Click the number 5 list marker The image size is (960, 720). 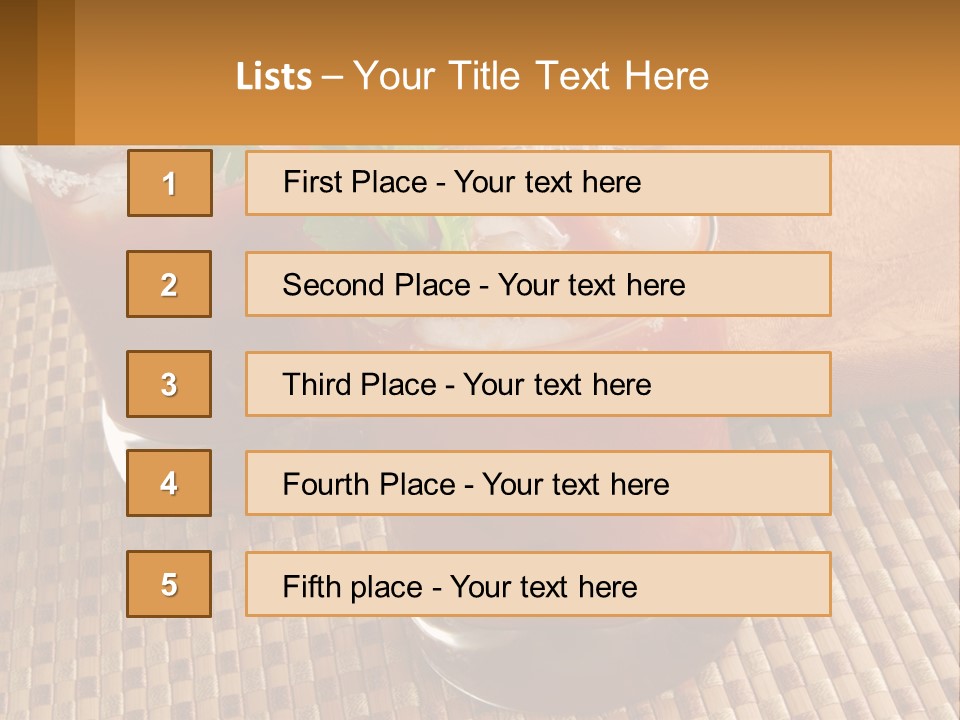pyautogui.click(x=169, y=584)
